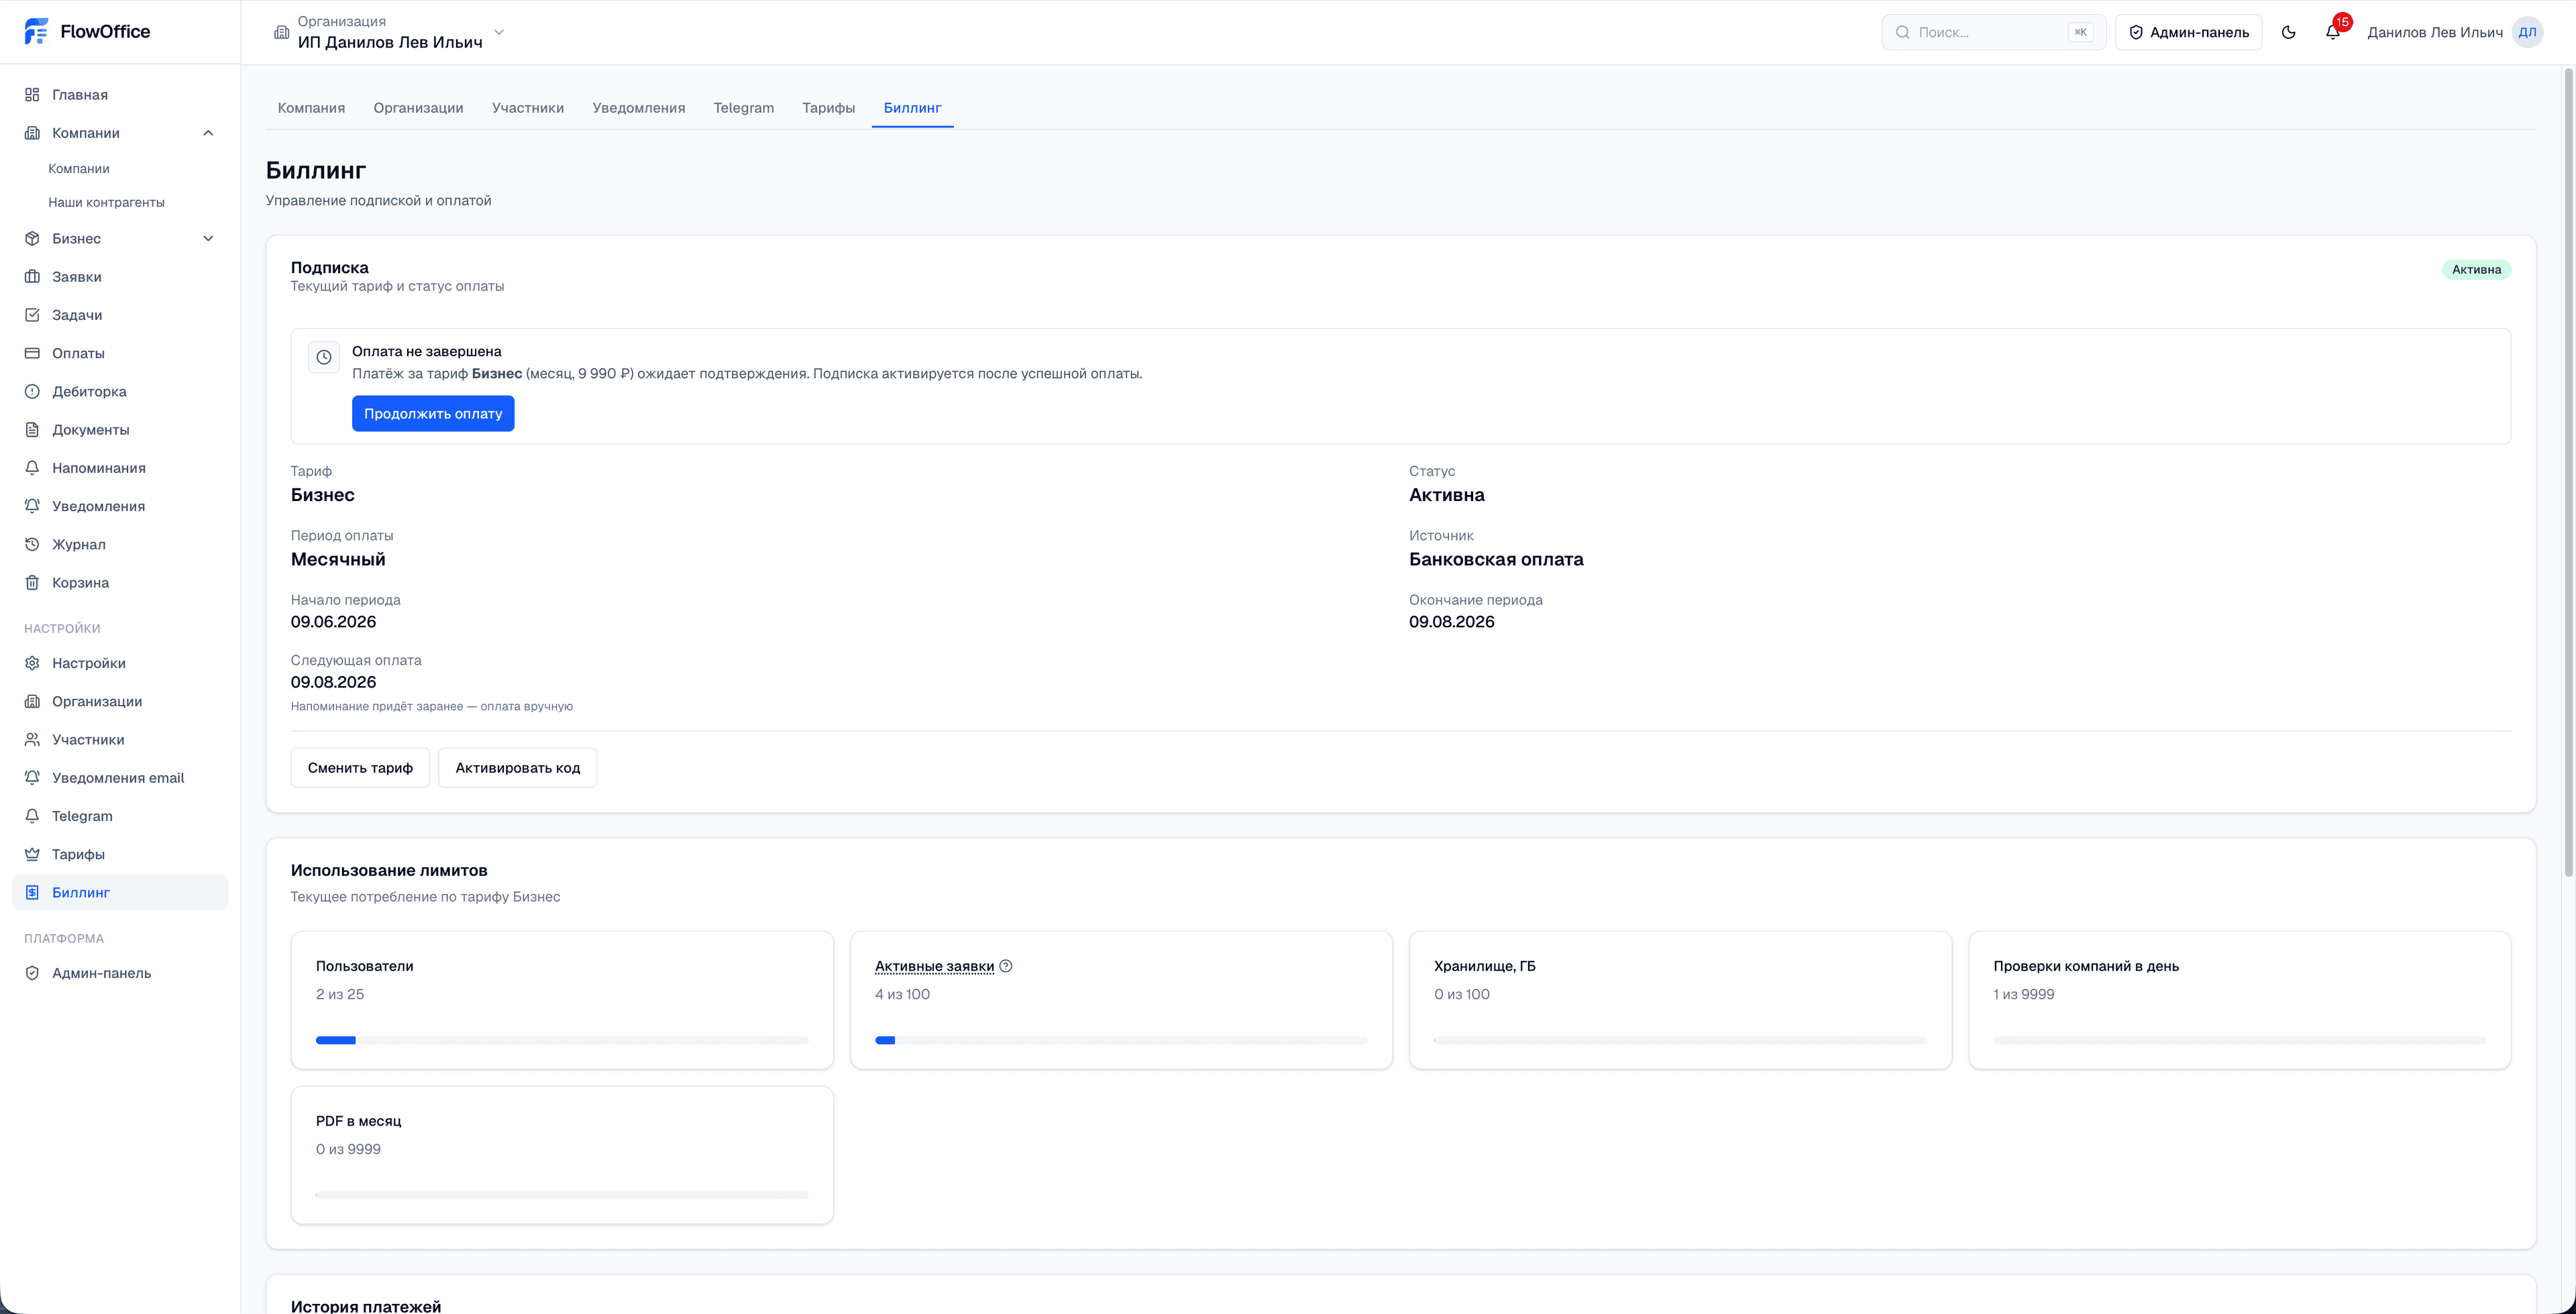Click the Активные заявки usage progress bar
Image resolution: width=2576 pixels, height=1314 pixels.
(x=1121, y=1041)
